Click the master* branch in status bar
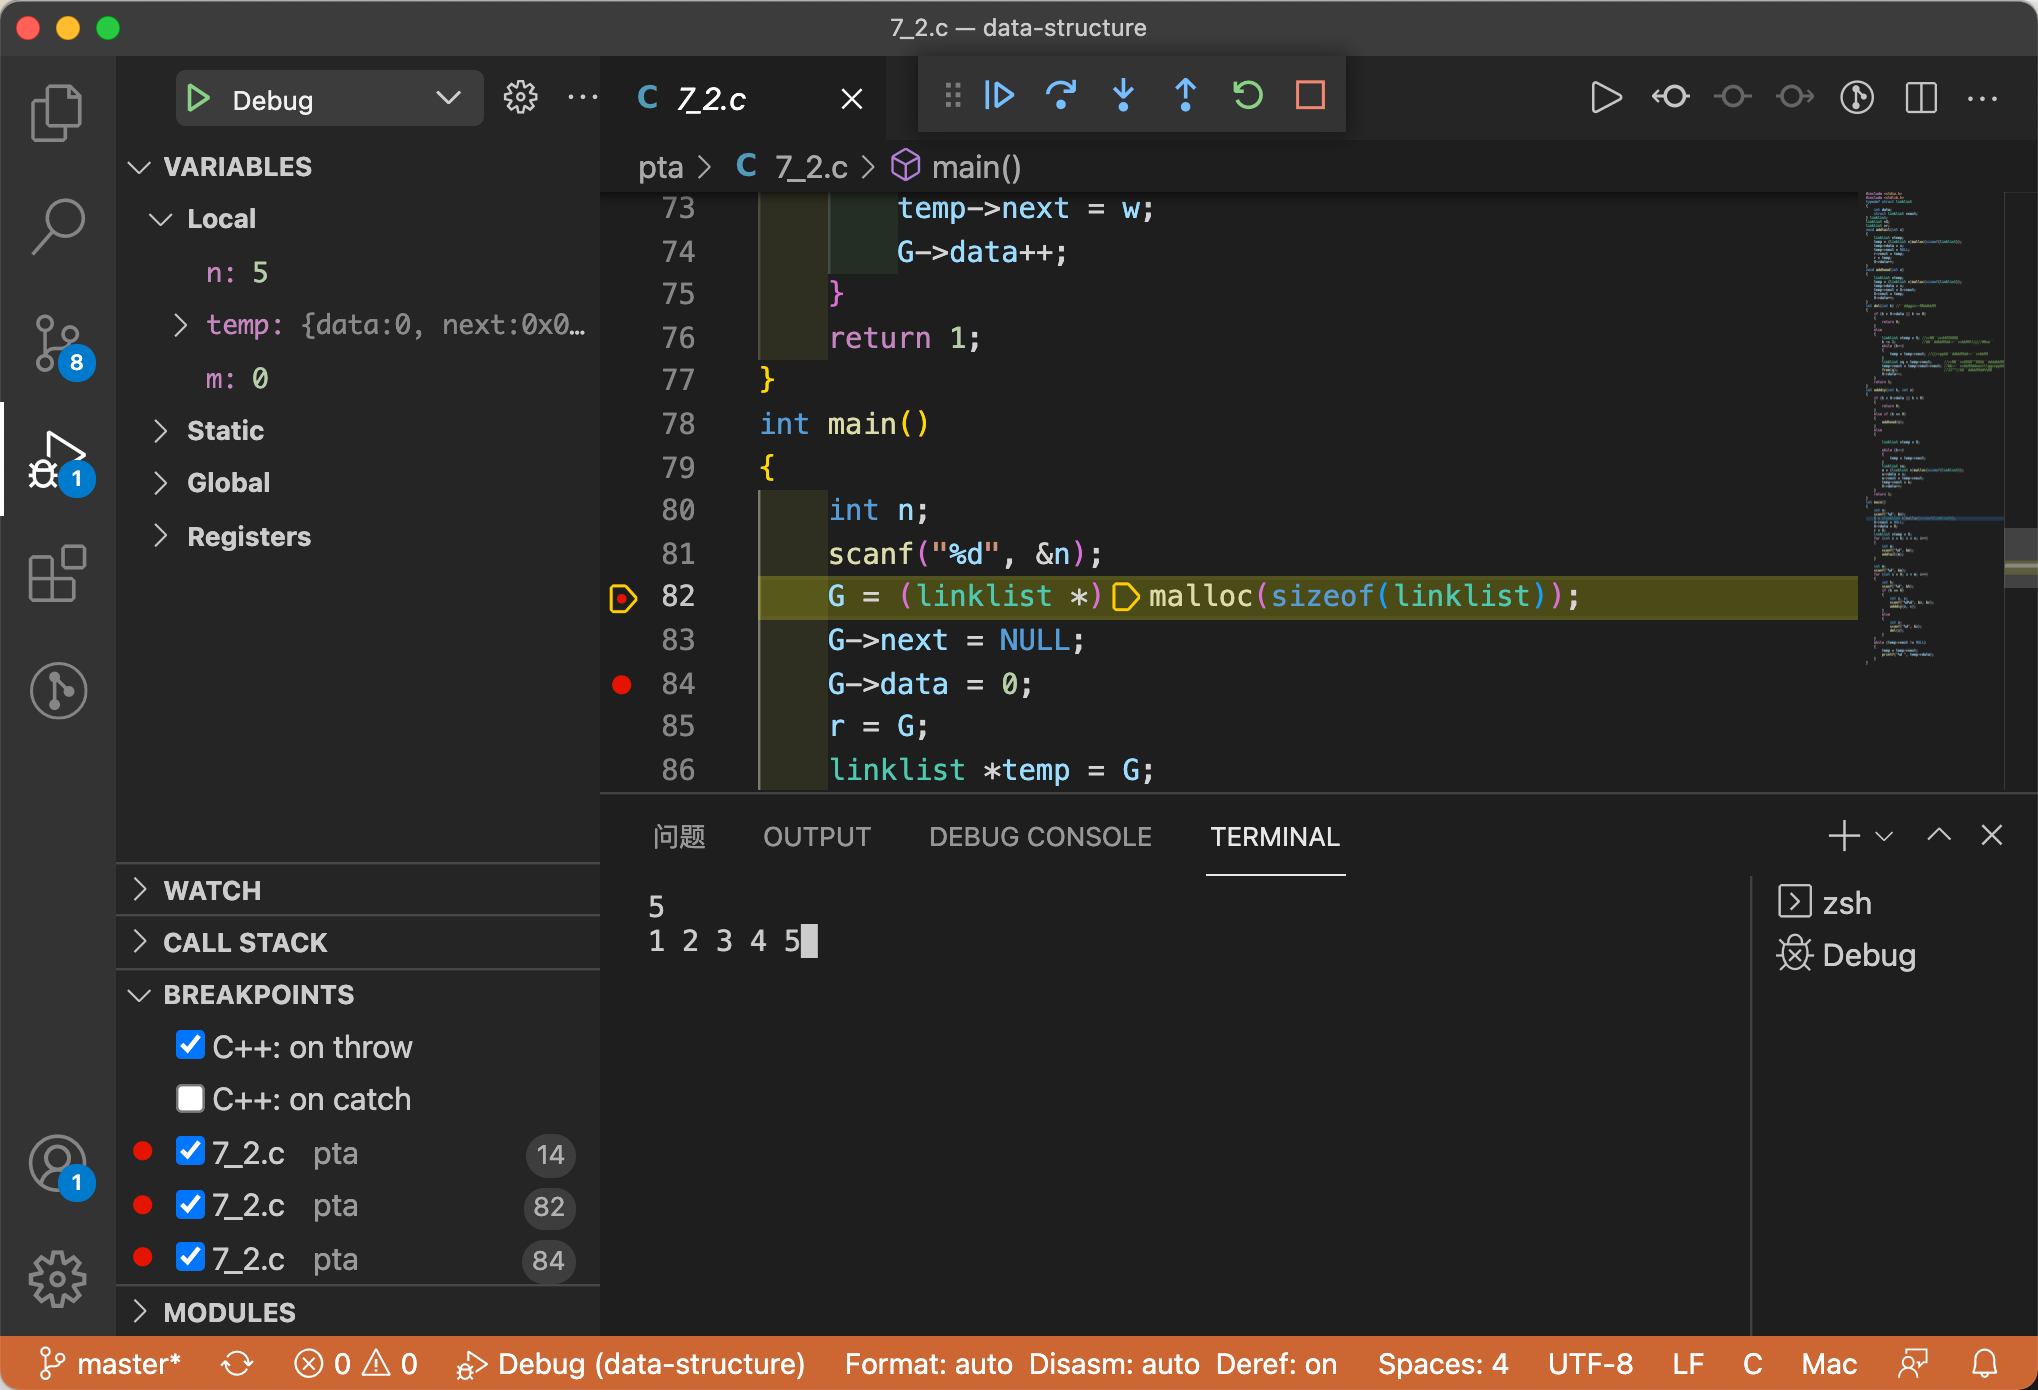The image size is (2038, 1390). [x=110, y=1364]
